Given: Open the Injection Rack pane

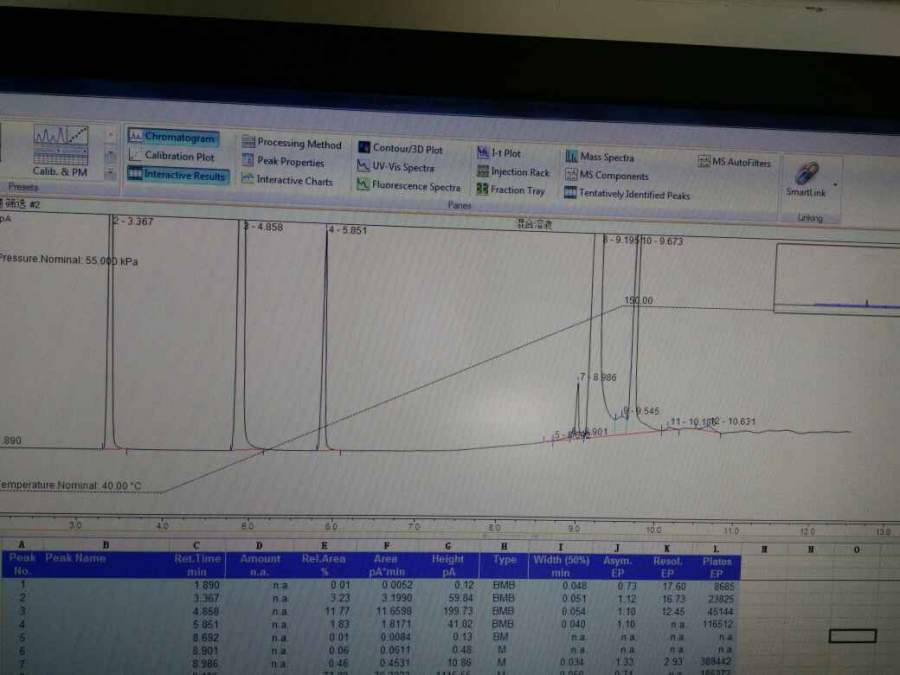Looking at the screenshot, I should pyautogui.click(x=513, y=171).
